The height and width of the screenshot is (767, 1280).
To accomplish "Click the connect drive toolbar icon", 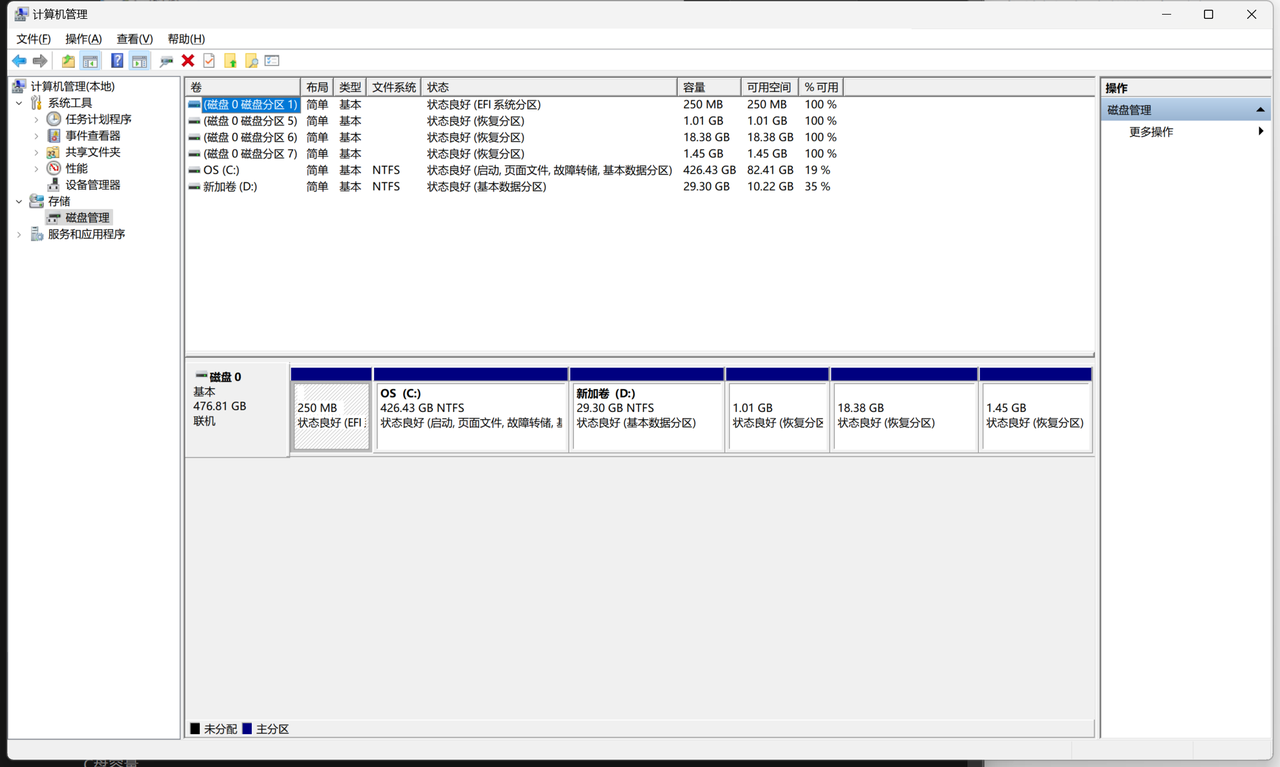I will [166, 61].
